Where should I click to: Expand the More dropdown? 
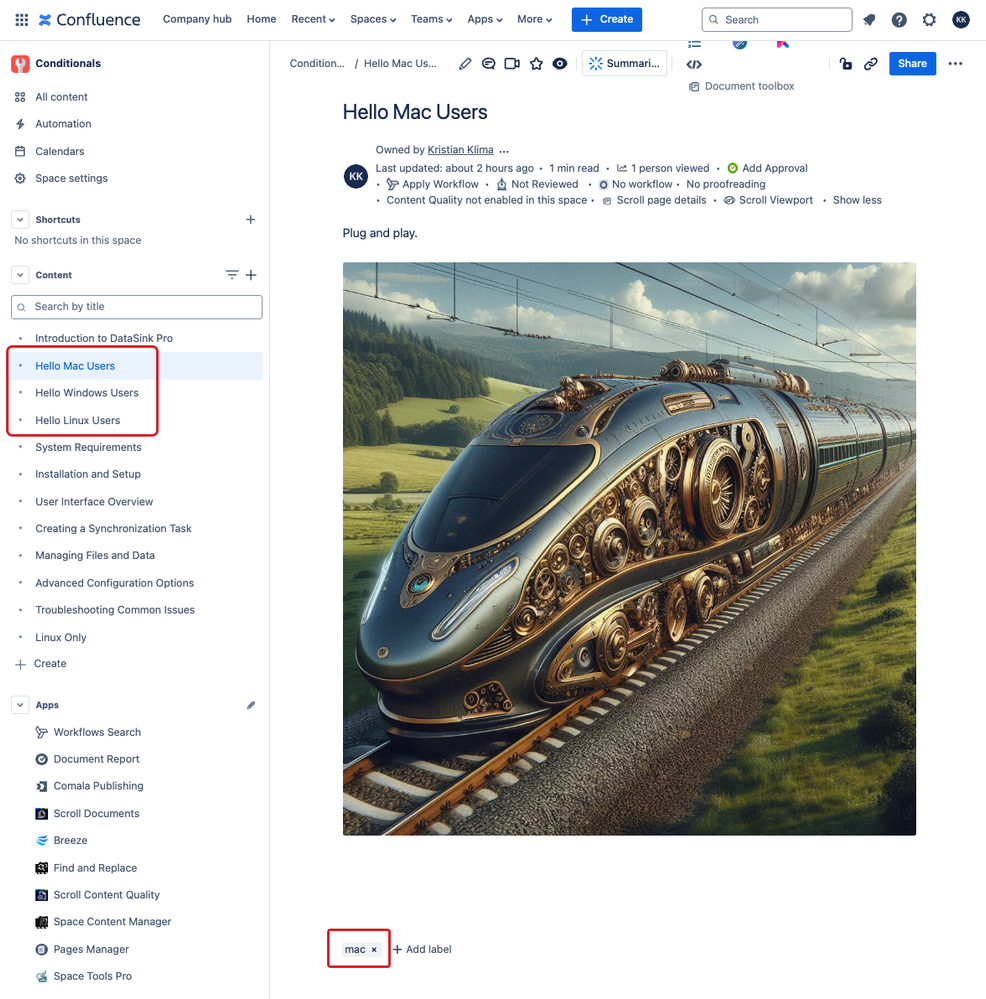pyautogui.click(x=534, y=19)
